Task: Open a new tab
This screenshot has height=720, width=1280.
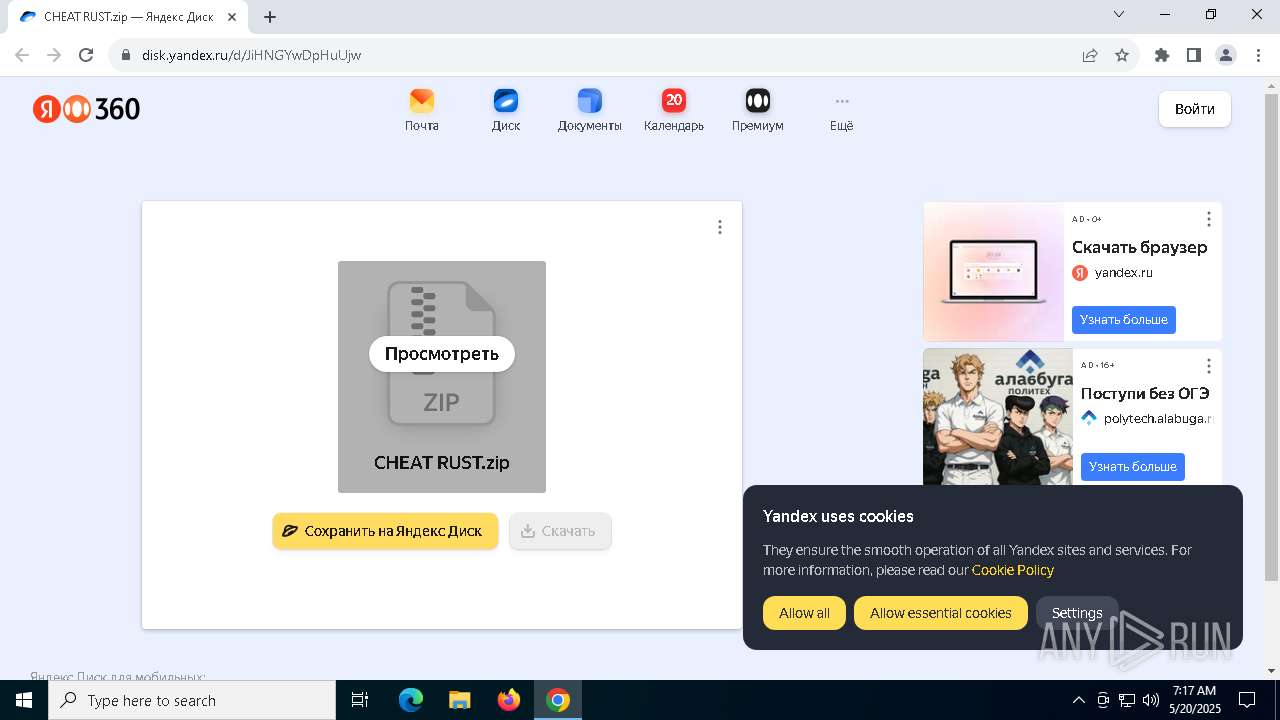Action: [x=270, y=17]
